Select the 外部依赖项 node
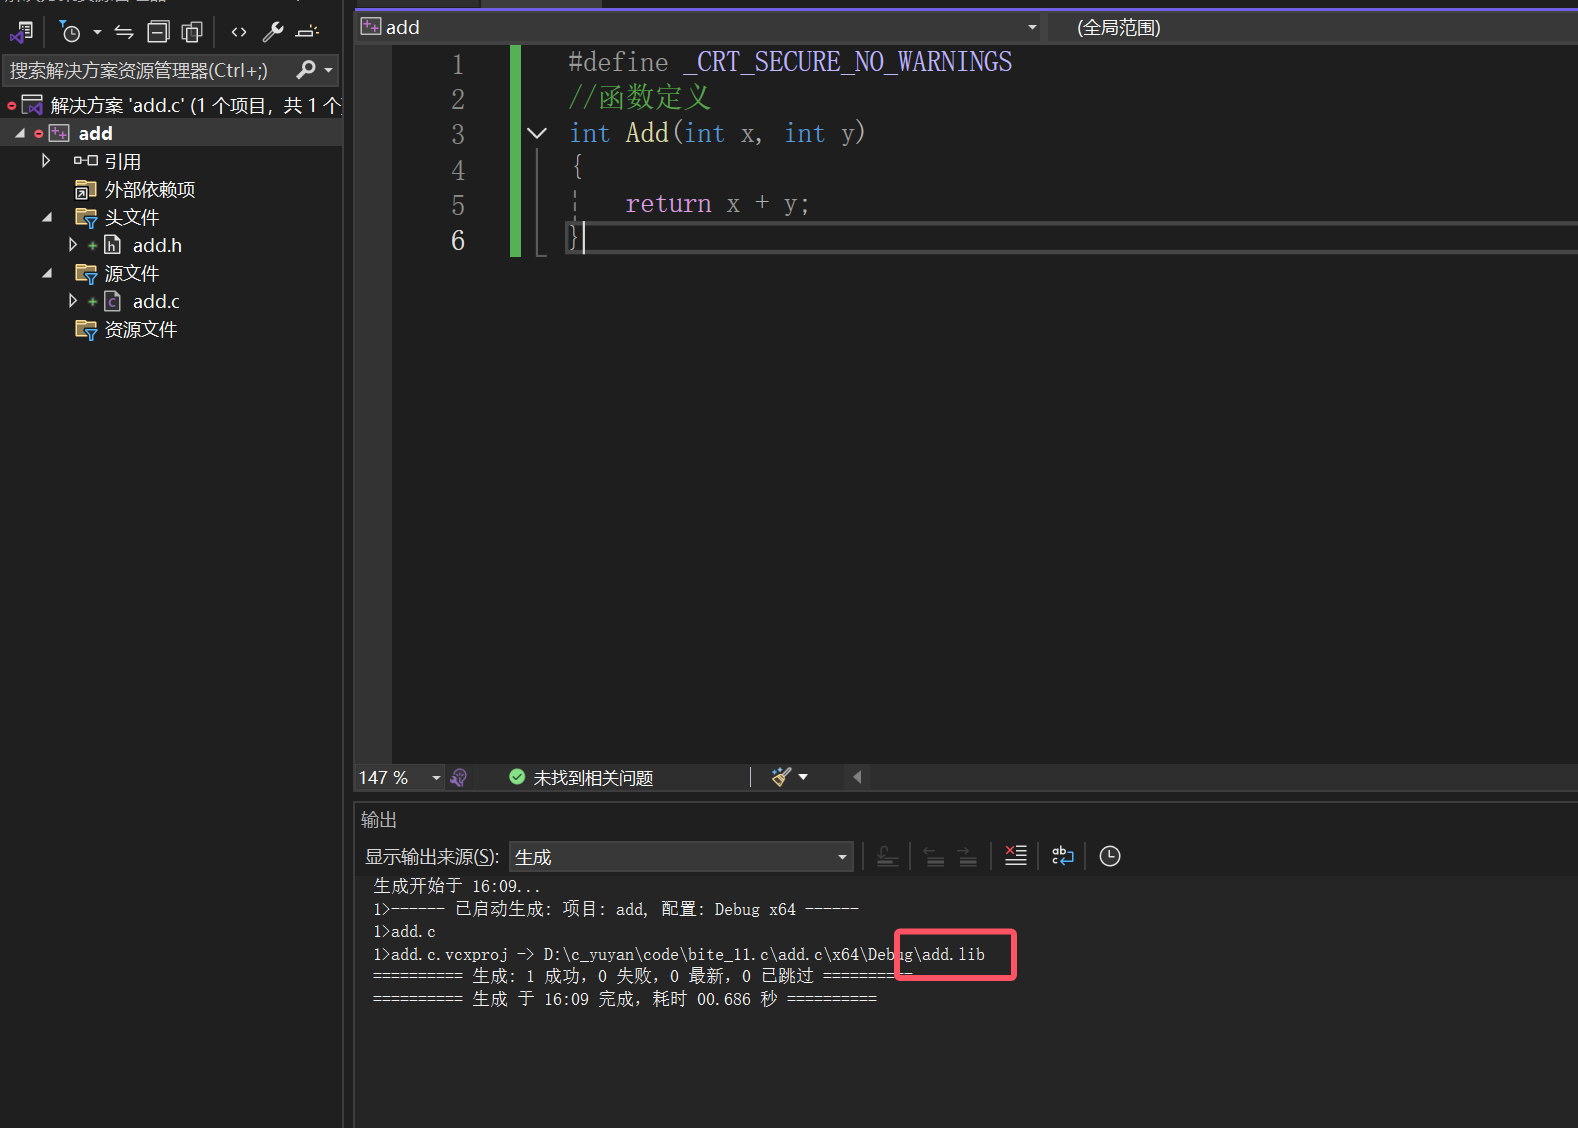Screen dimensions: 1578x1128 coord(149,189)
